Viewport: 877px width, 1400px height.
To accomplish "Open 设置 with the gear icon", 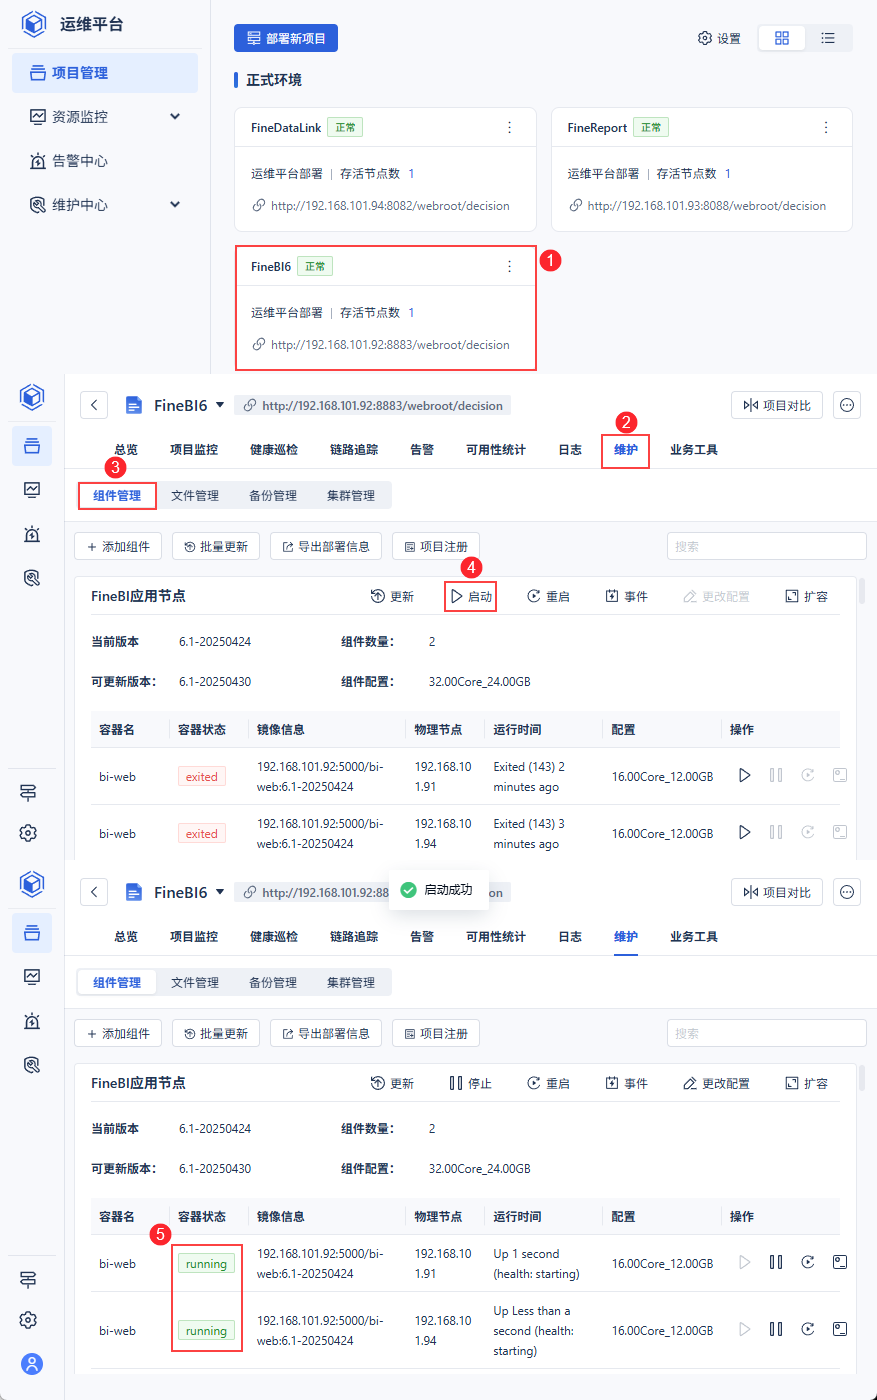I will (719, 38).
